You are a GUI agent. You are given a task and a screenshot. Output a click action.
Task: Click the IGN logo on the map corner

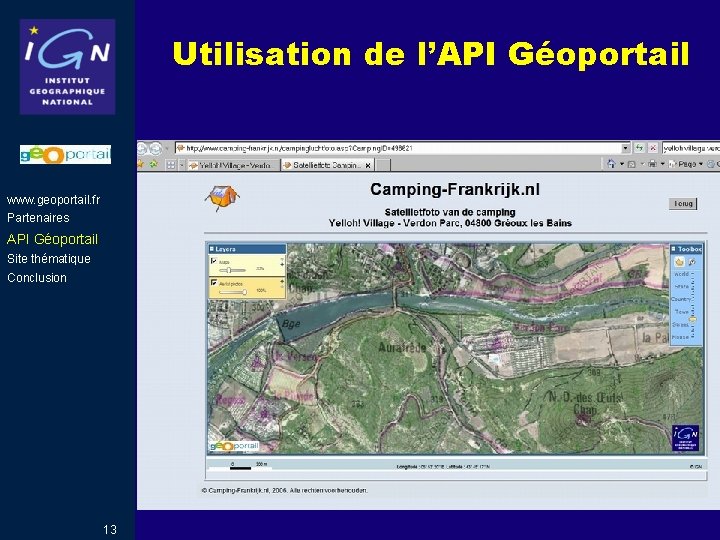686,438
